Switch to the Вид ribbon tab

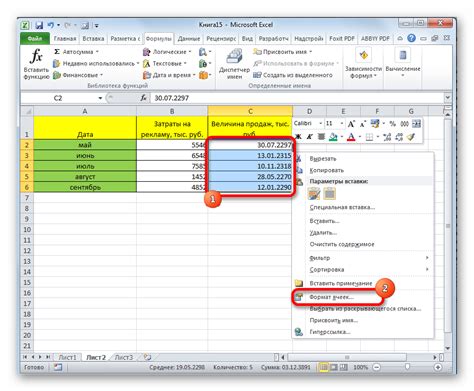pos(247,39)
